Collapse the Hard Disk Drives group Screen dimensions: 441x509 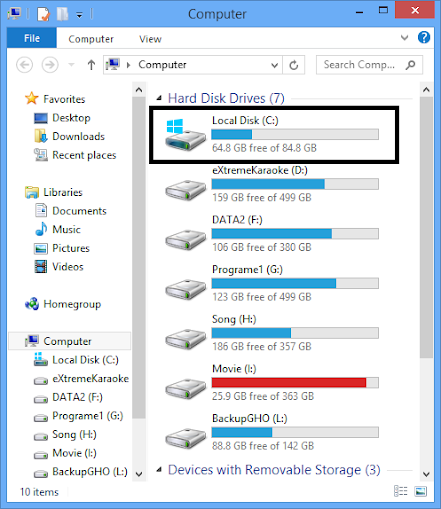159,98
